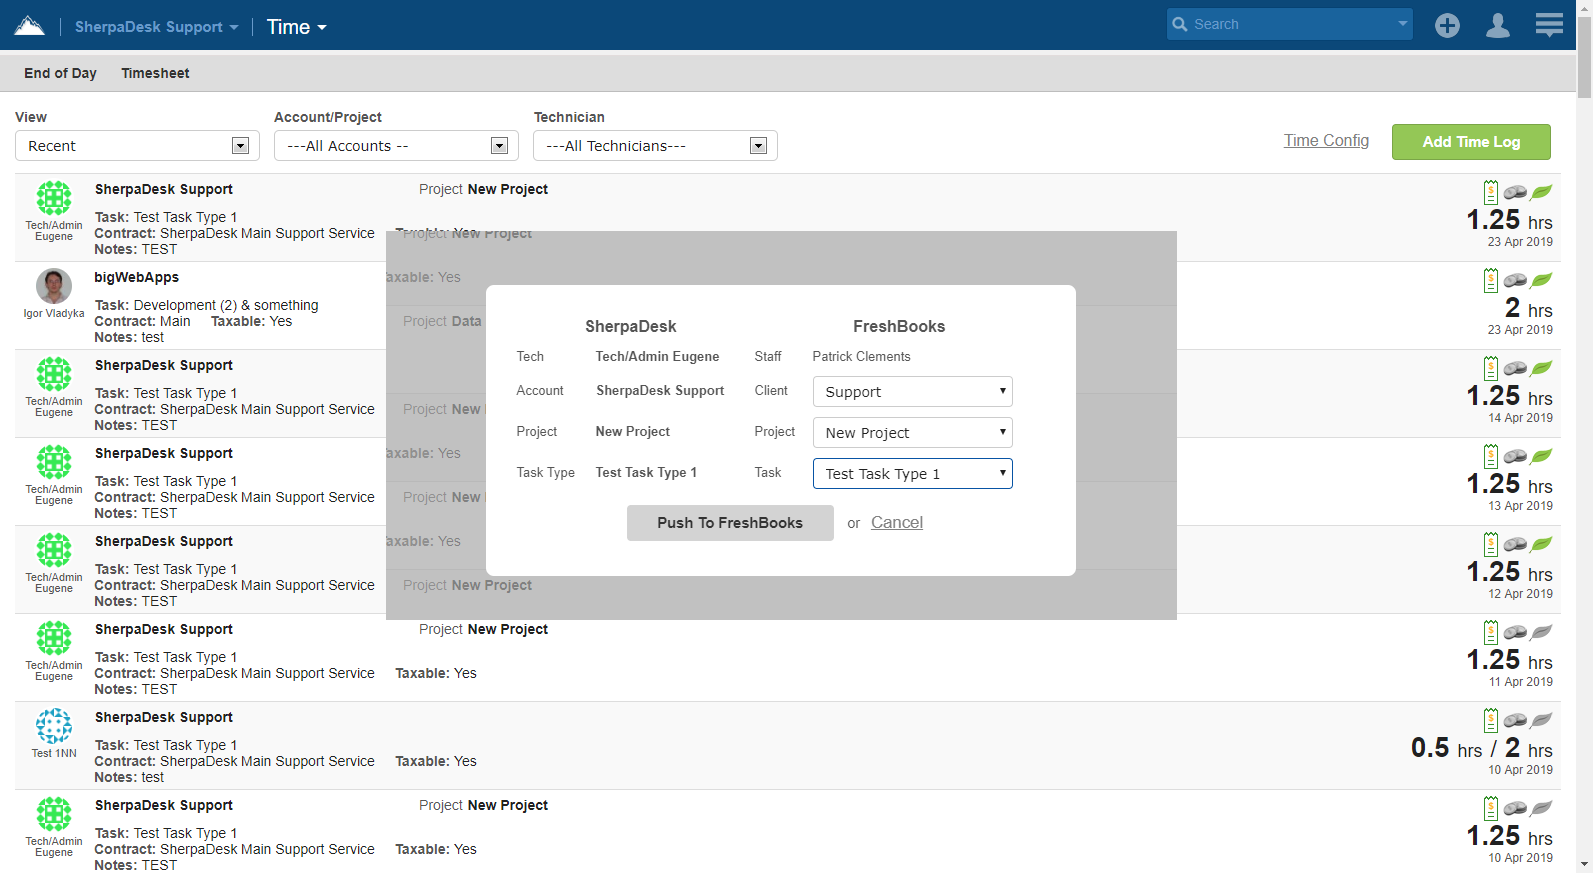Click green leaf icon on bigWebApps entry

tap(1542, 281)
